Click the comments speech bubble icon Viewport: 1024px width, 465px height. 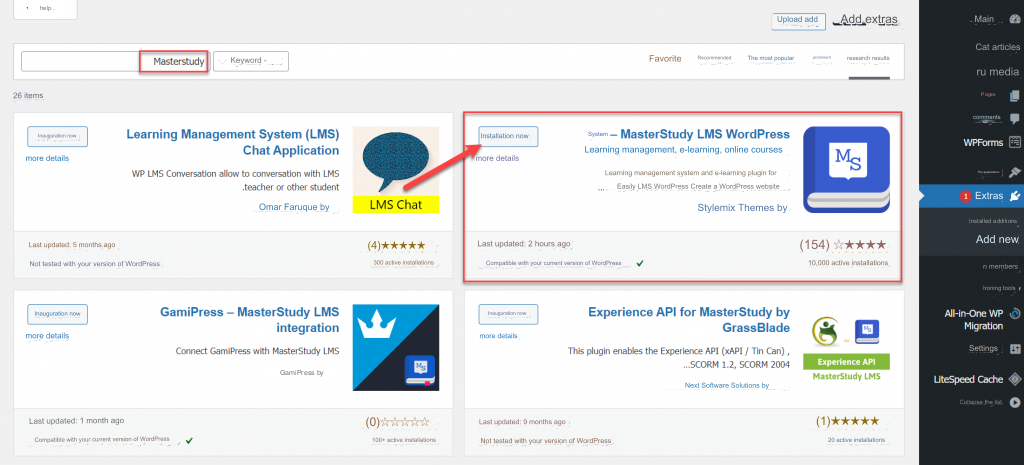(x=1014, y=118)
